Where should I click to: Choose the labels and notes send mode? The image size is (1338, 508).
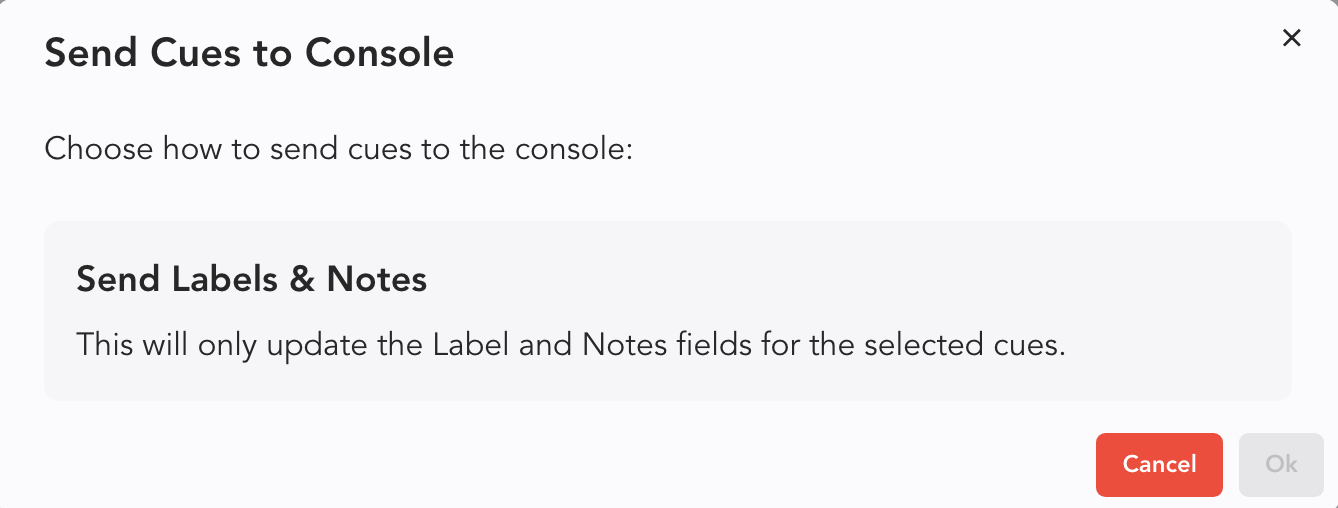[x=667, y=311]
